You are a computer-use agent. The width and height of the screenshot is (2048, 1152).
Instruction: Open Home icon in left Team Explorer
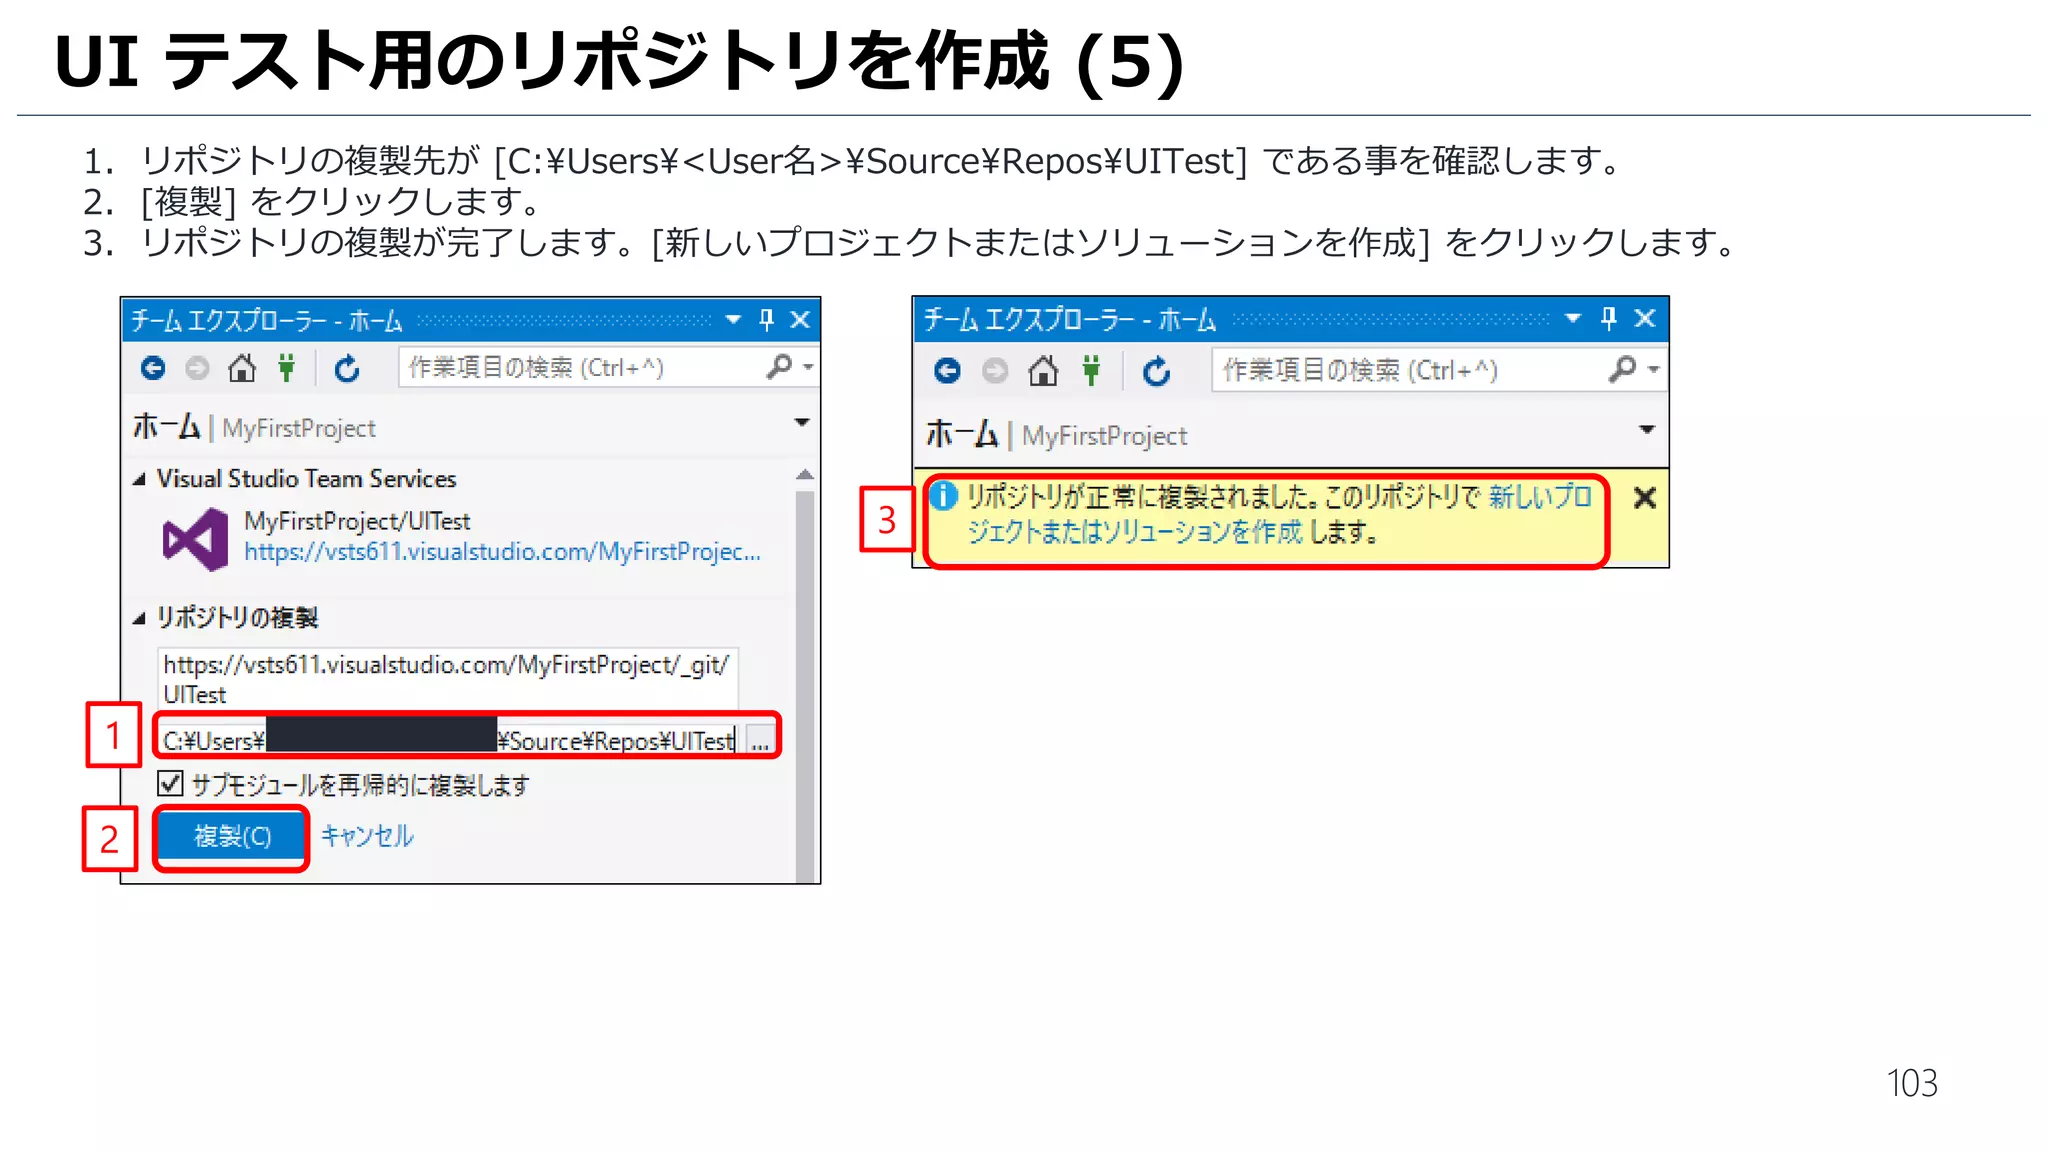click(x=242, y=369)
